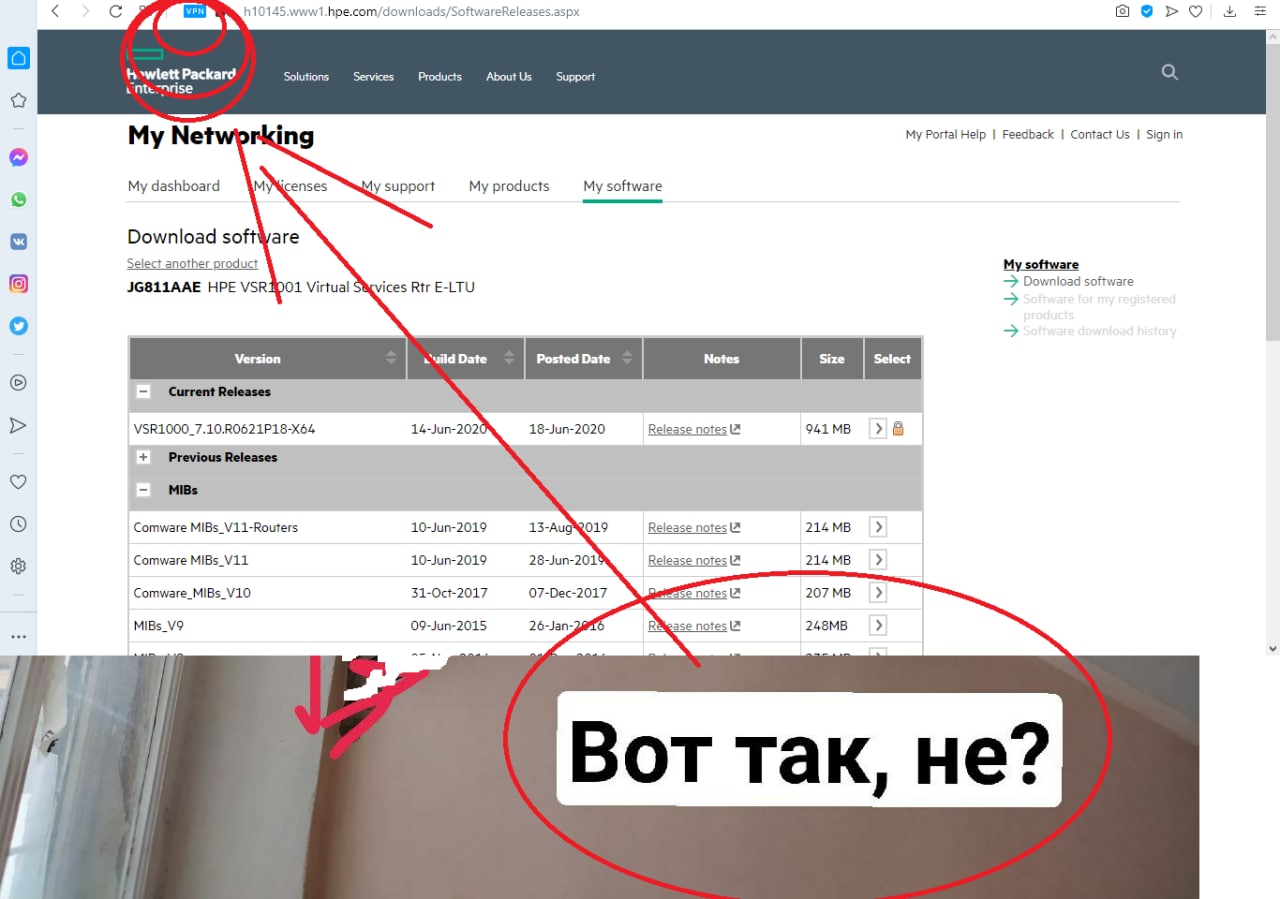Open the Products menu
Viewport: 1280px width, 899px height.
pyautogui.click(x=440, y=77)
